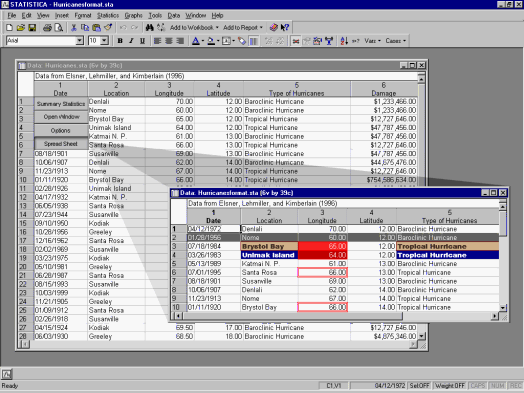Click the Summary Statistics button
The height and width of the screenshot is (393, 524).
[x=61, y=104]
